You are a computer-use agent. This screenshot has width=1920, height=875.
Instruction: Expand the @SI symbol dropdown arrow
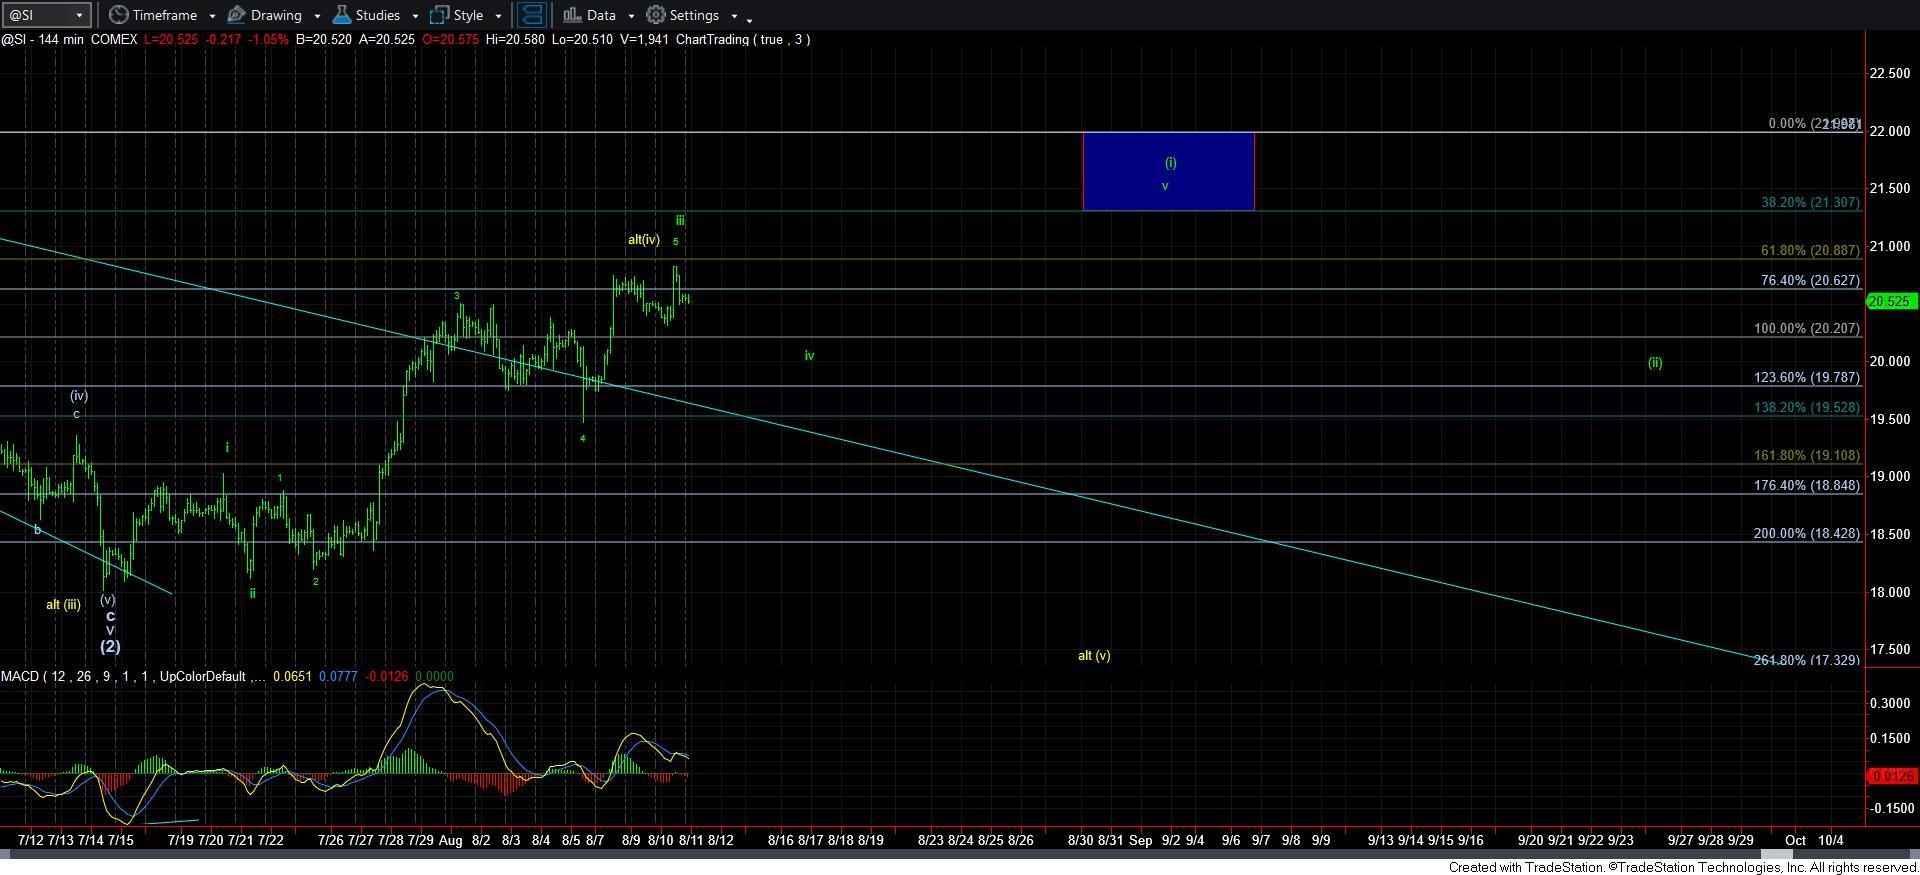pos(80,15)
